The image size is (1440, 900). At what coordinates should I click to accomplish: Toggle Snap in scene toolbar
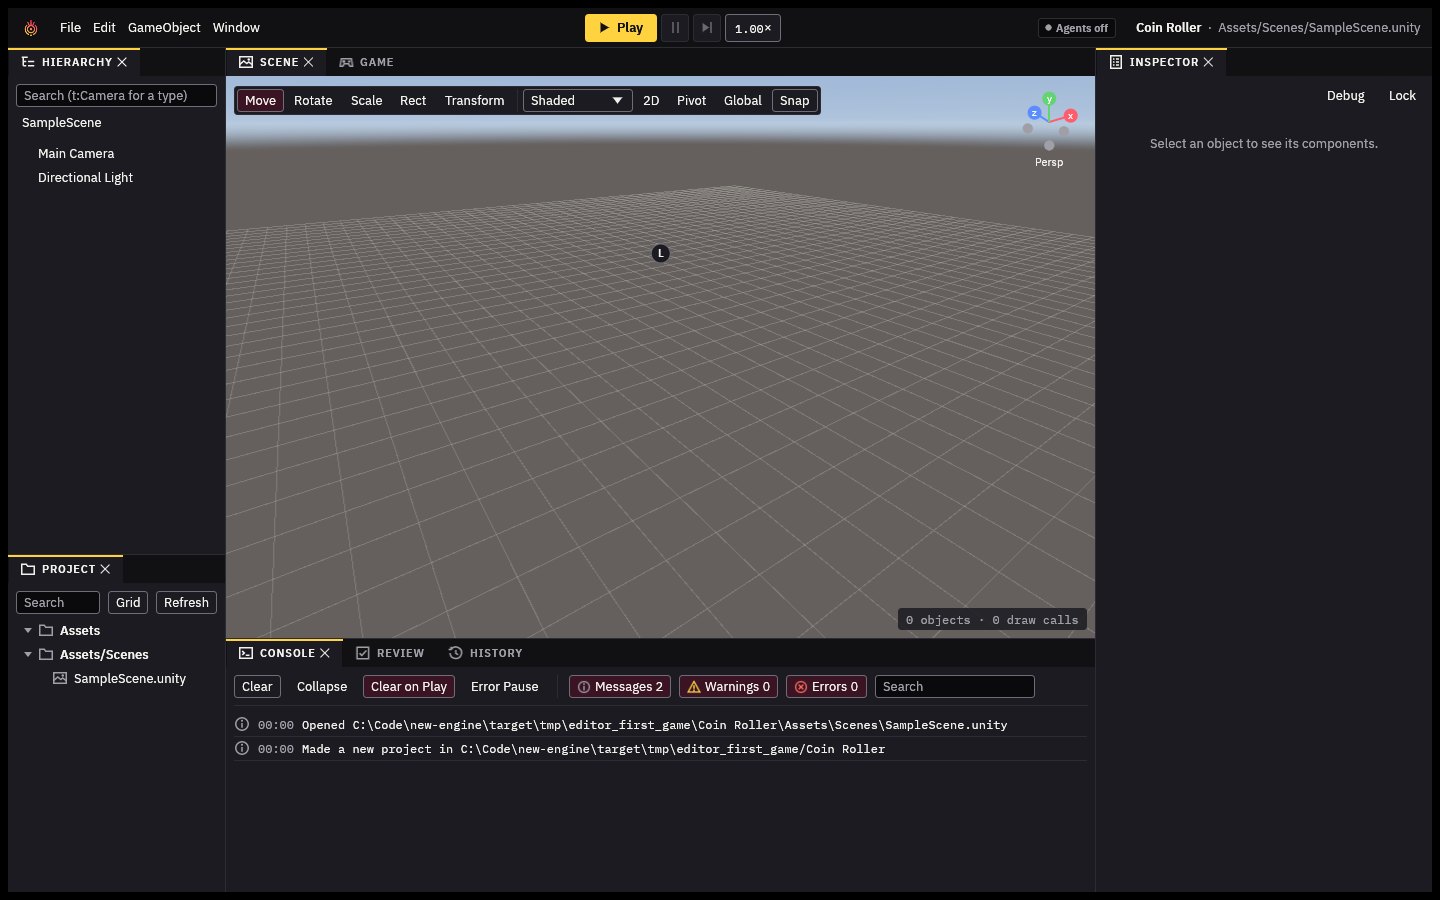[x=795, y=100]
